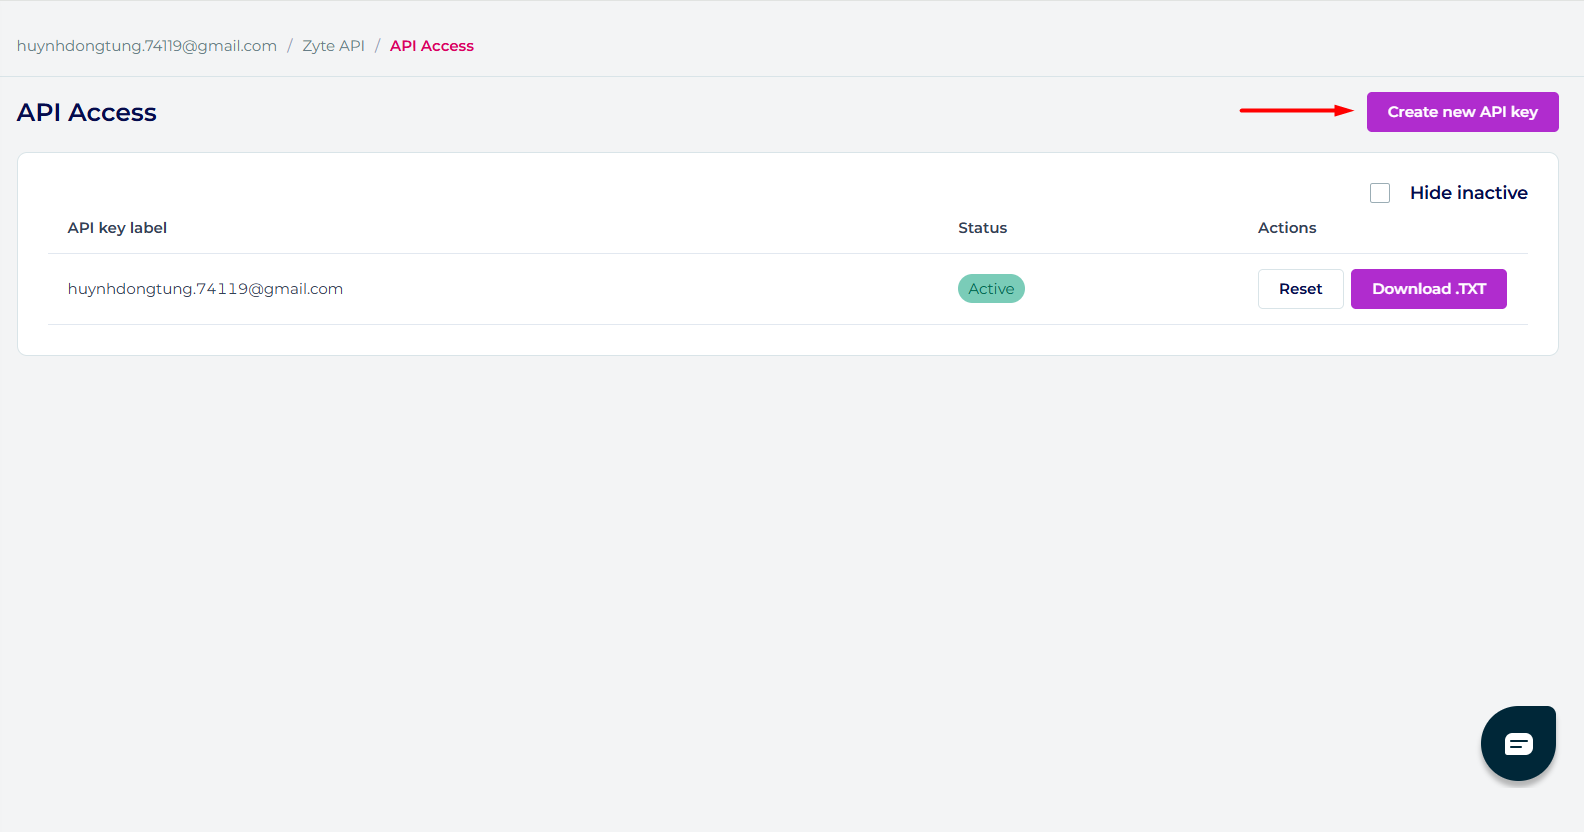The image size is (1584, 832).
Task: Open the email breadcrumb link
Action: click(147, 46)
